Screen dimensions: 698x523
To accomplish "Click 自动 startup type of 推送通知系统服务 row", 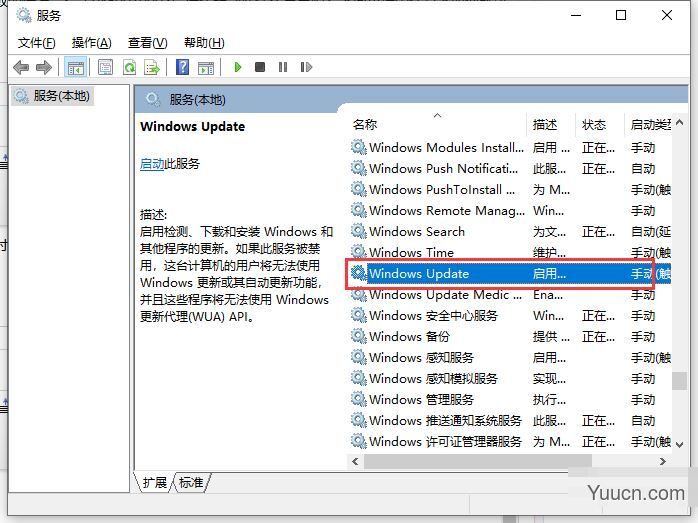I will click(643, 420).
